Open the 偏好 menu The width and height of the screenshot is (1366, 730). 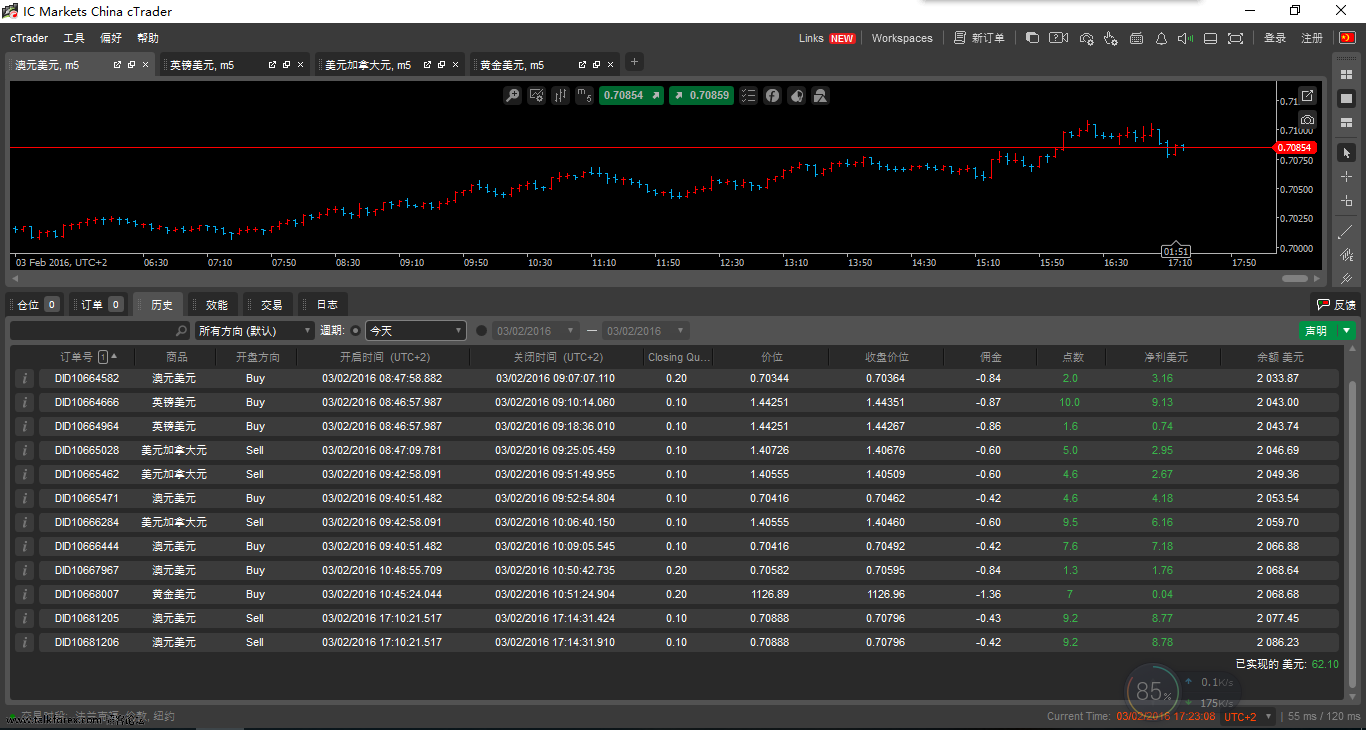pyautogui.click(x=111, y=38)
